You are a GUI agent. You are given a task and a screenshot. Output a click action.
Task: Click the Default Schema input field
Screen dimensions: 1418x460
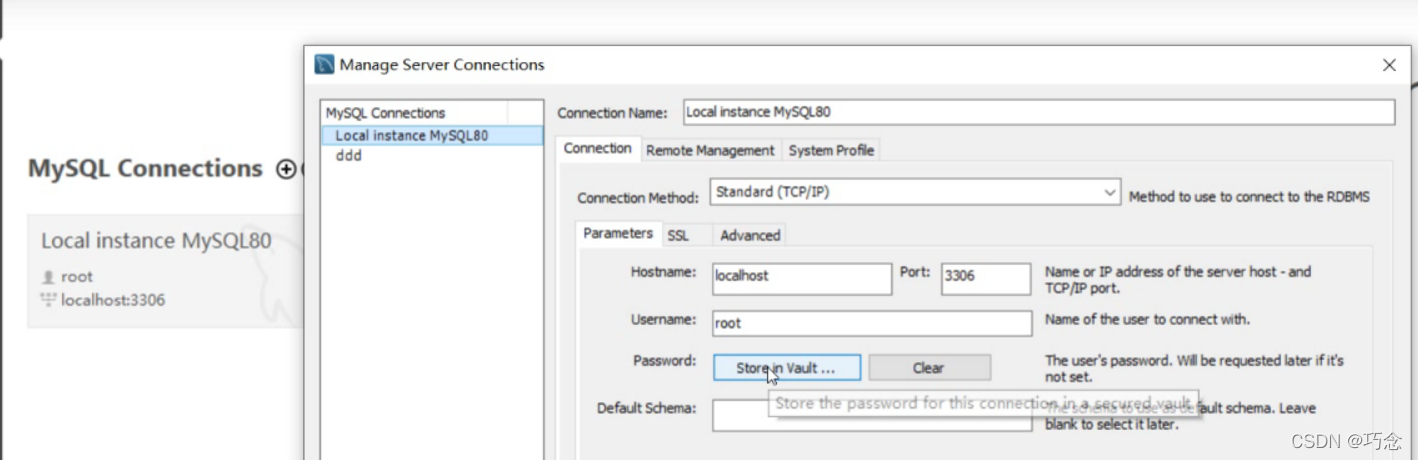pyautogui.click(x=872, y=416)
